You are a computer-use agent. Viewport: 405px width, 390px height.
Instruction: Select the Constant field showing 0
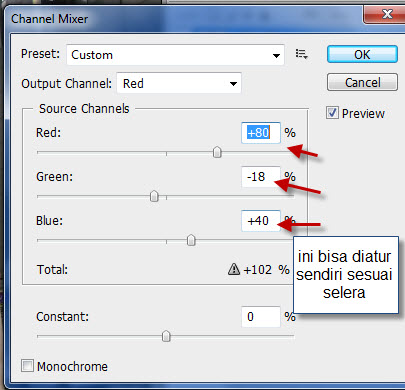point(261,317)
